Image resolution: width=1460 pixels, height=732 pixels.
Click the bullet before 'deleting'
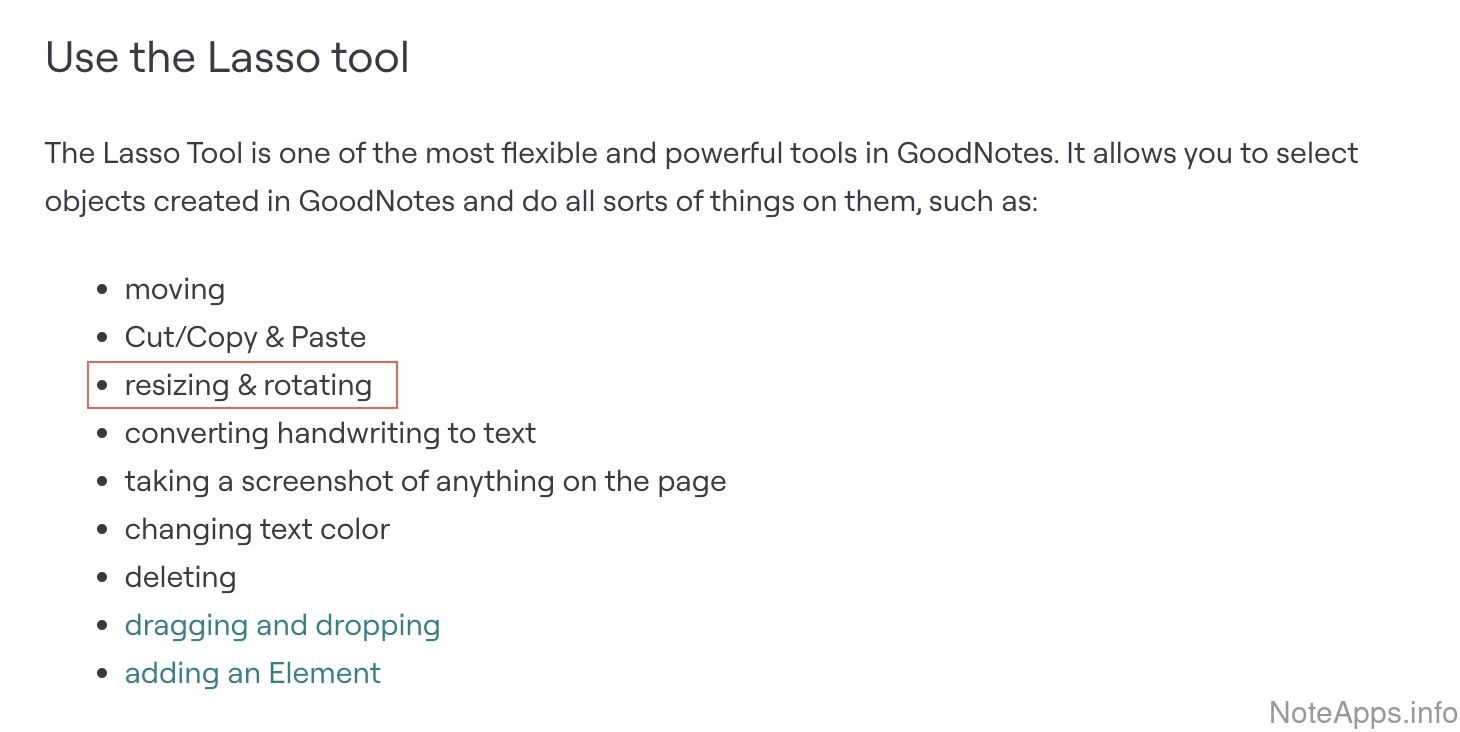(102, 579)
